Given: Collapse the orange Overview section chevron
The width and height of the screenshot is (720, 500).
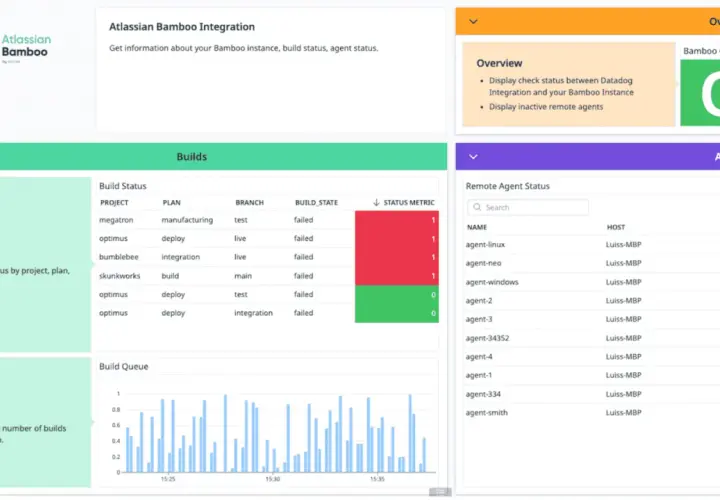Looking at the screenshot, I should (473, 21).
